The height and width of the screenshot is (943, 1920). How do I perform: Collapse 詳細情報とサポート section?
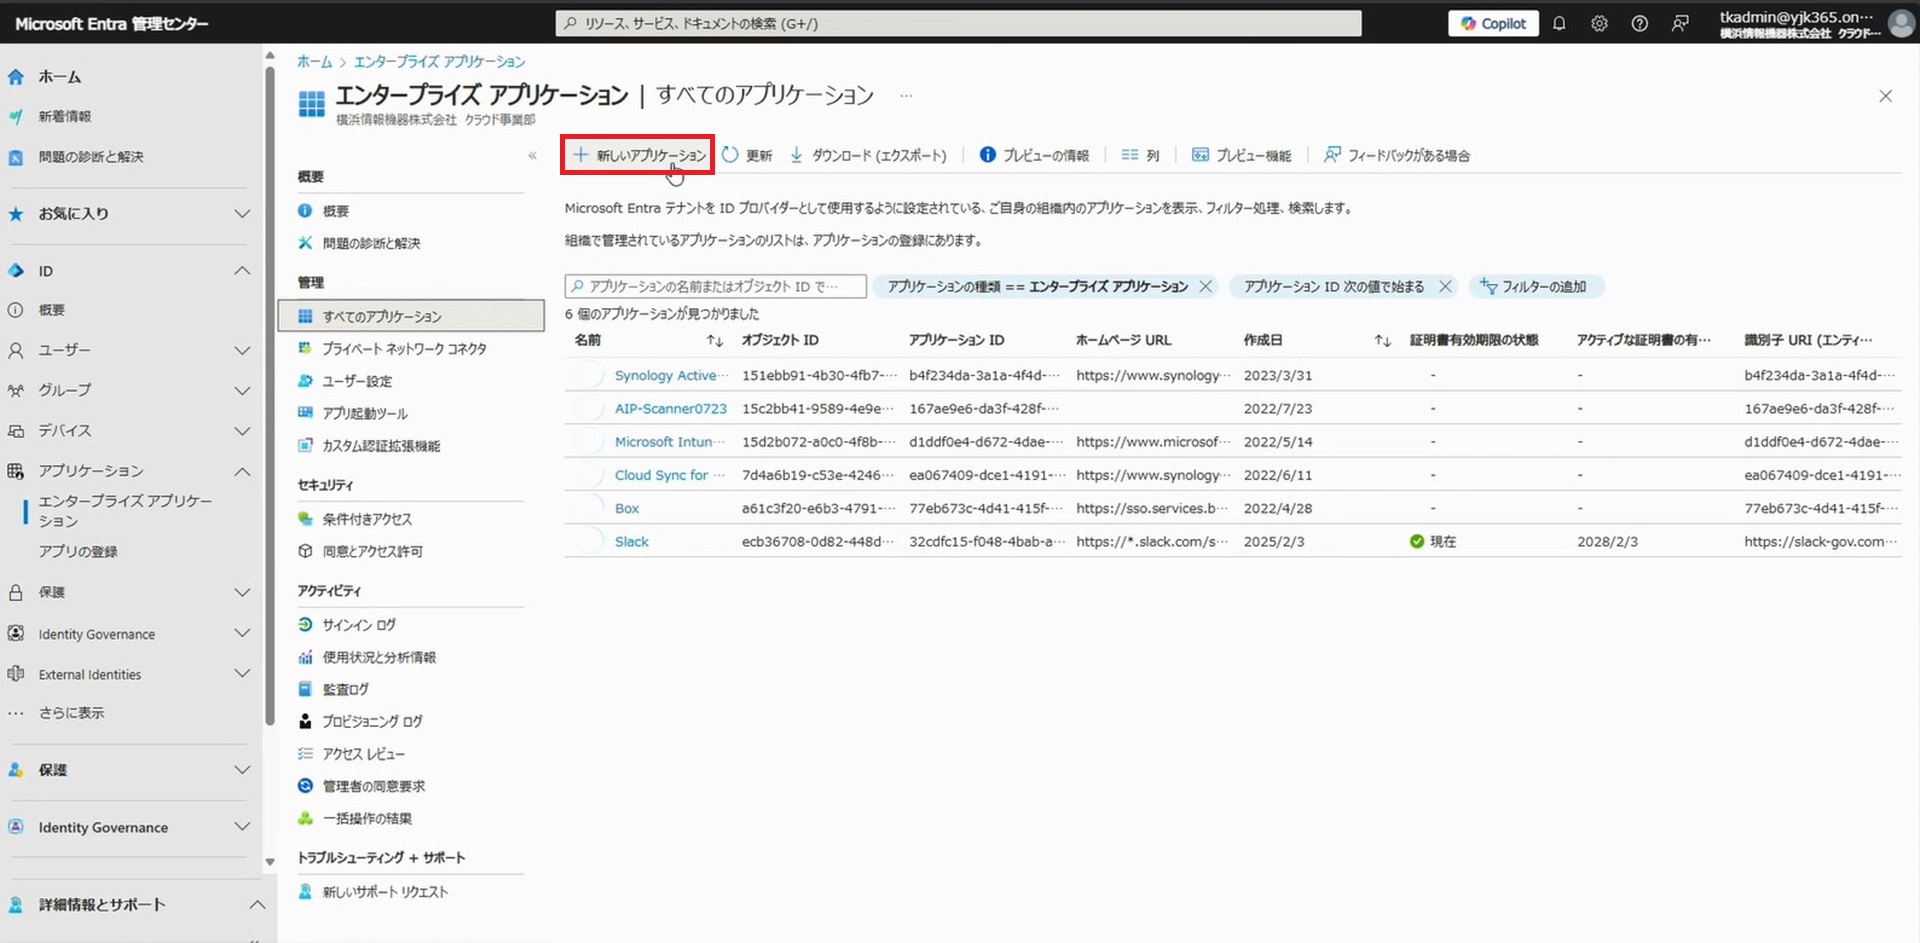tap(257, 904)
